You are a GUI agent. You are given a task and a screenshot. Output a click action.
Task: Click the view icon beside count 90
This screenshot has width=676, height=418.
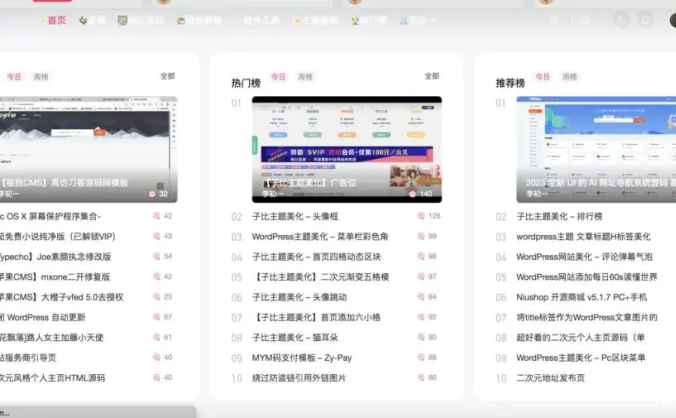[421, 337]
